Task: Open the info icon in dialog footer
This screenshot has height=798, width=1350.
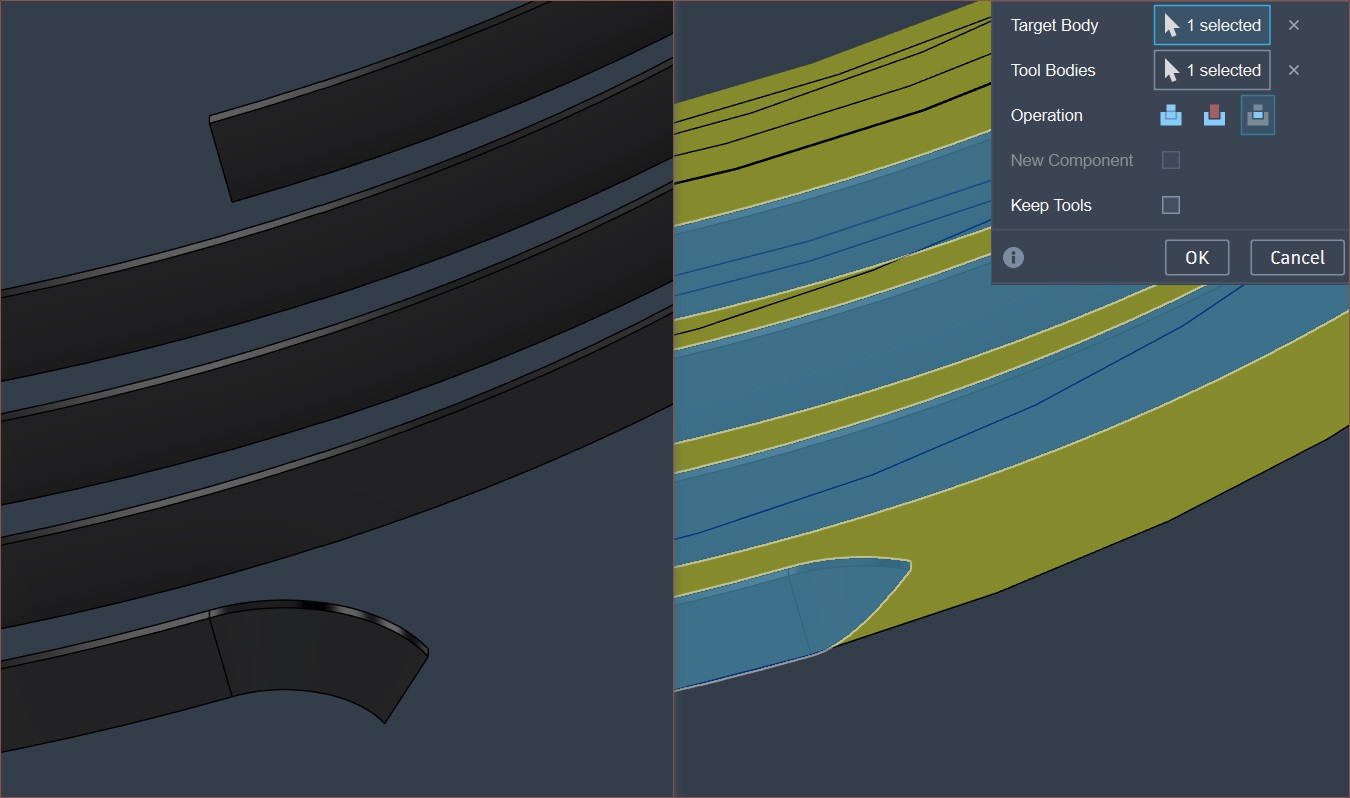Action: click(x=1013, y=258)
